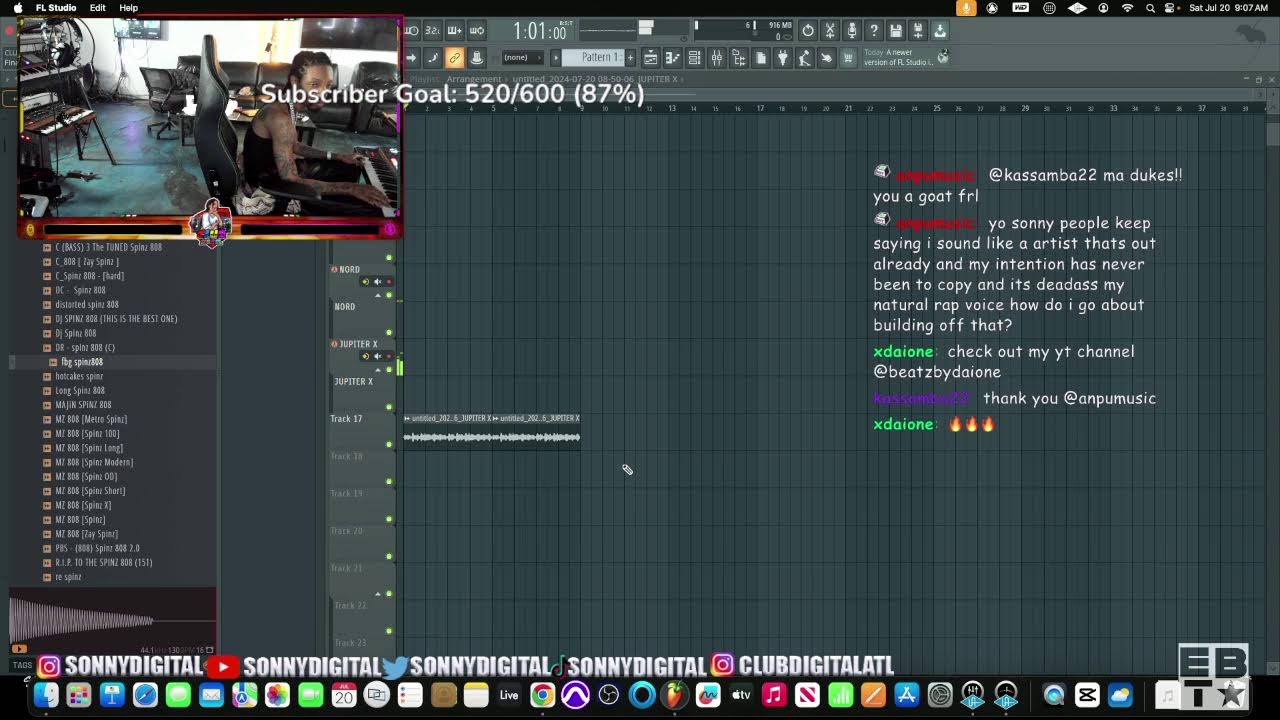Image resolution: width=1280 pixels, height=720 pixels.
Task: Show the Channel rack button
Action: coord(694,58)
